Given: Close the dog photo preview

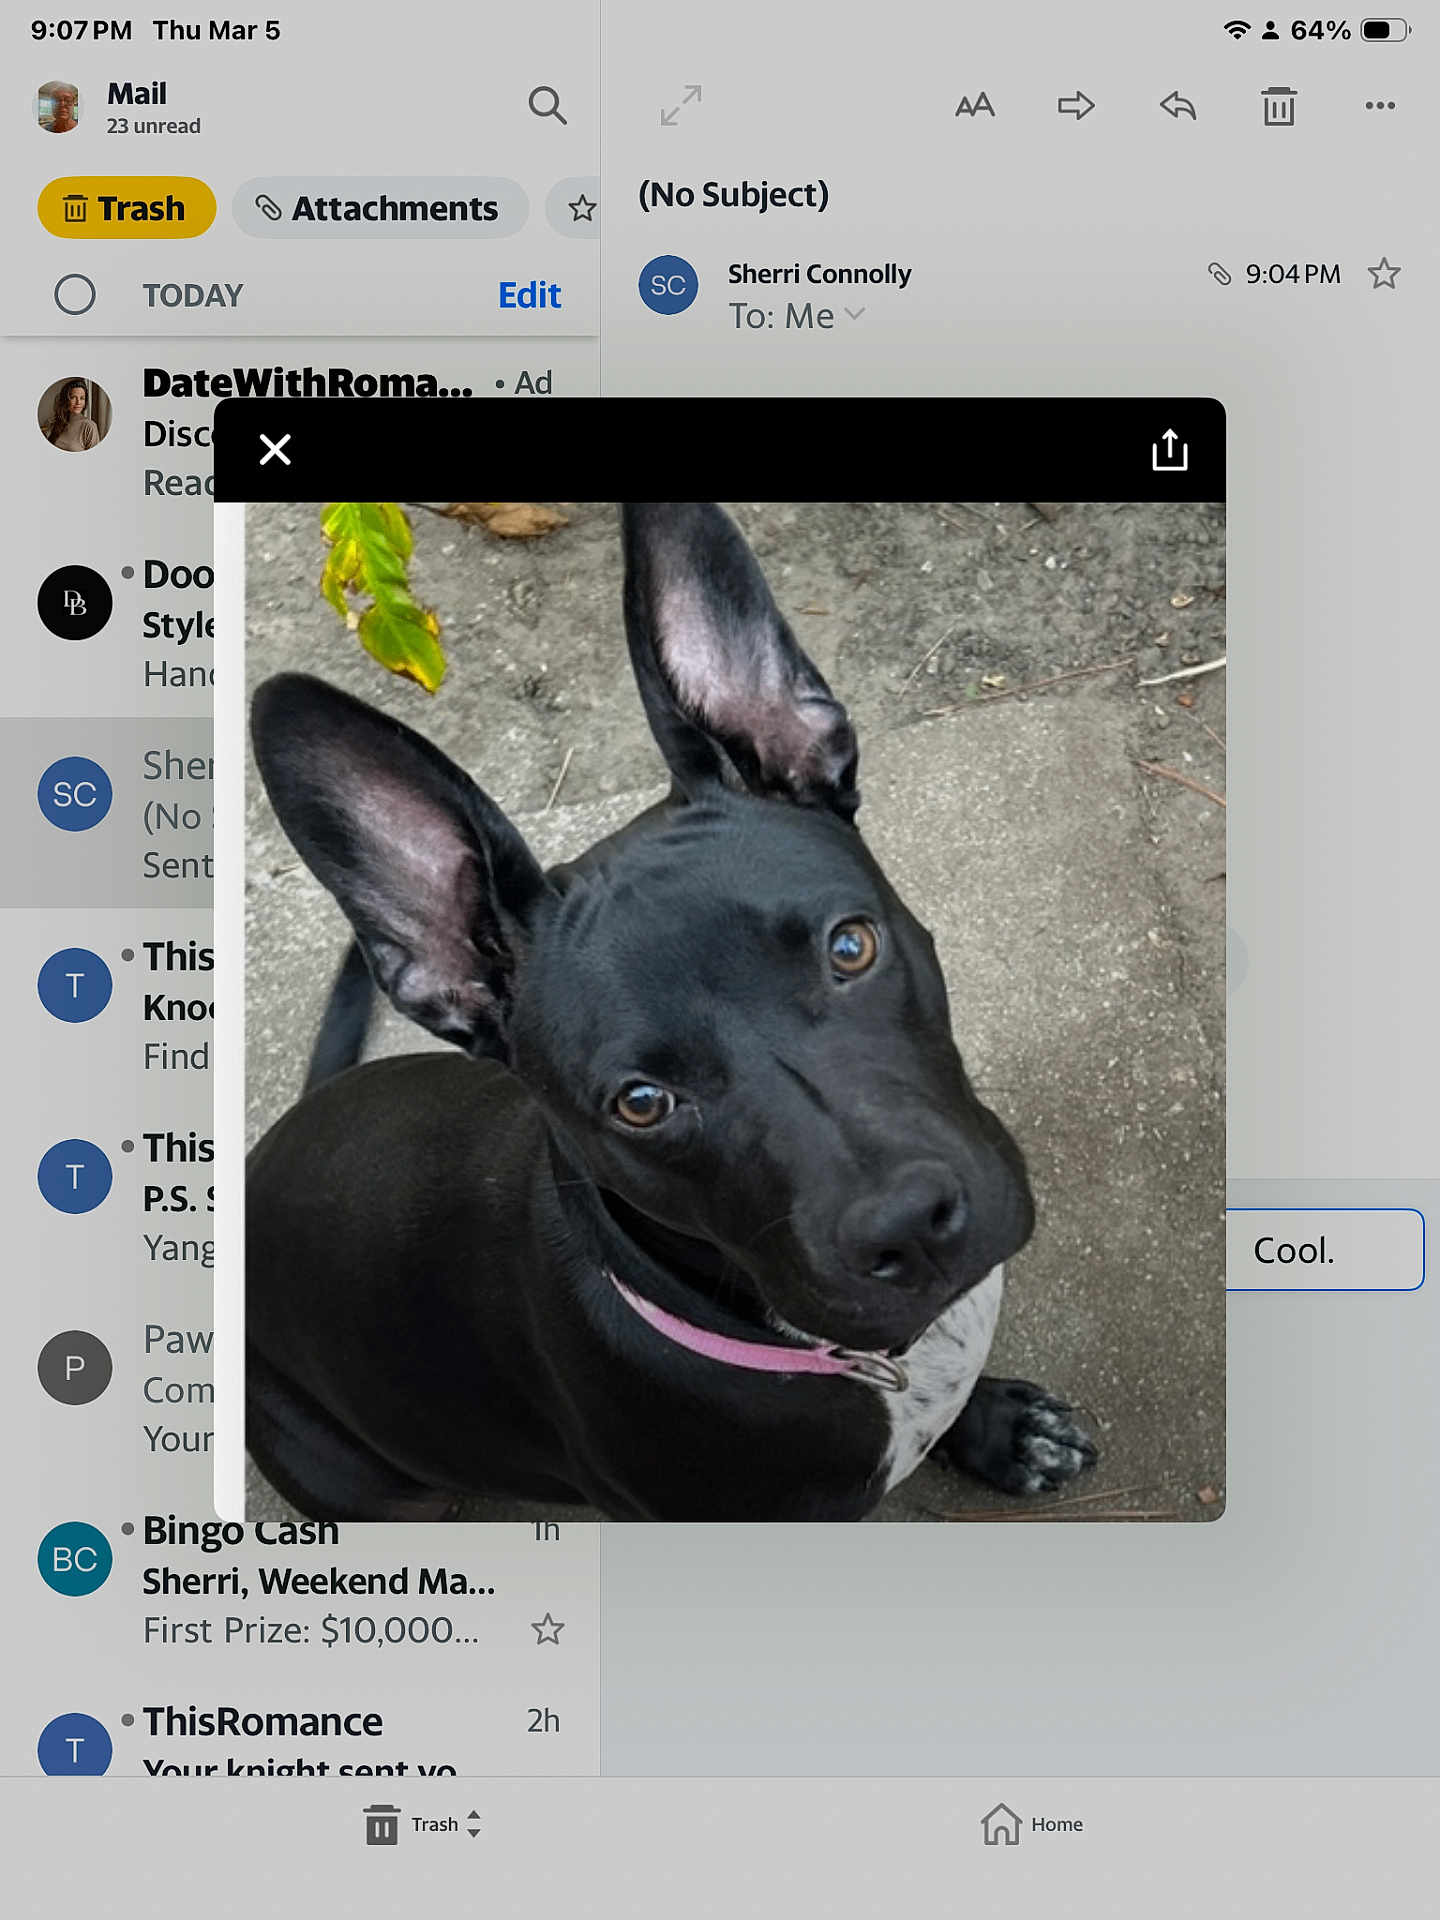Looking at the screenshot, I should click(275, 450).
